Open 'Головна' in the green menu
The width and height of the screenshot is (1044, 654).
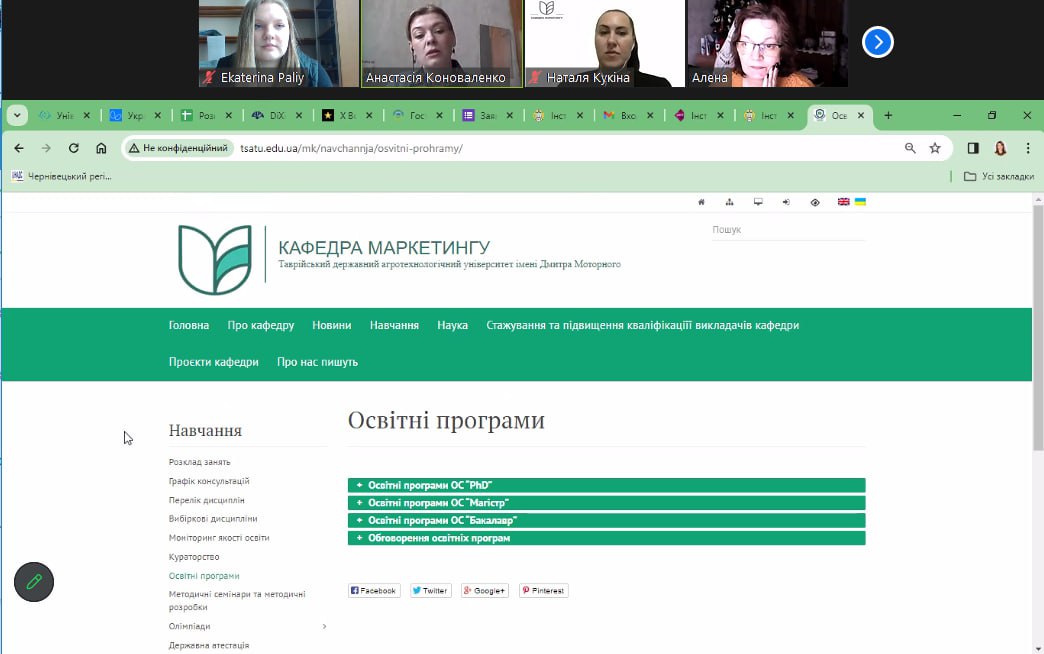pyautogui.click(x=188, y=325)
